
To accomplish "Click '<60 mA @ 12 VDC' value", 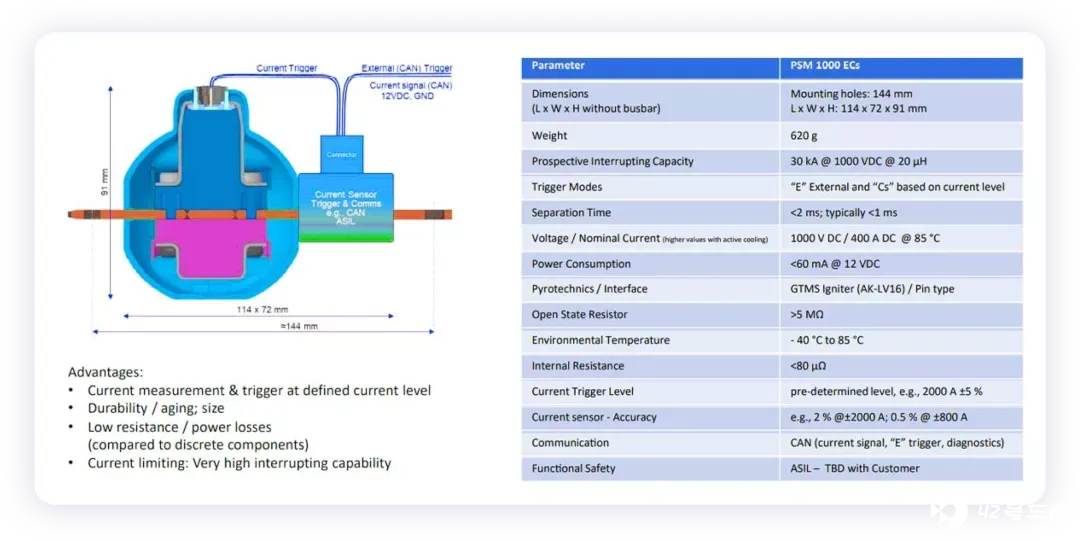I will coord(835,264).
